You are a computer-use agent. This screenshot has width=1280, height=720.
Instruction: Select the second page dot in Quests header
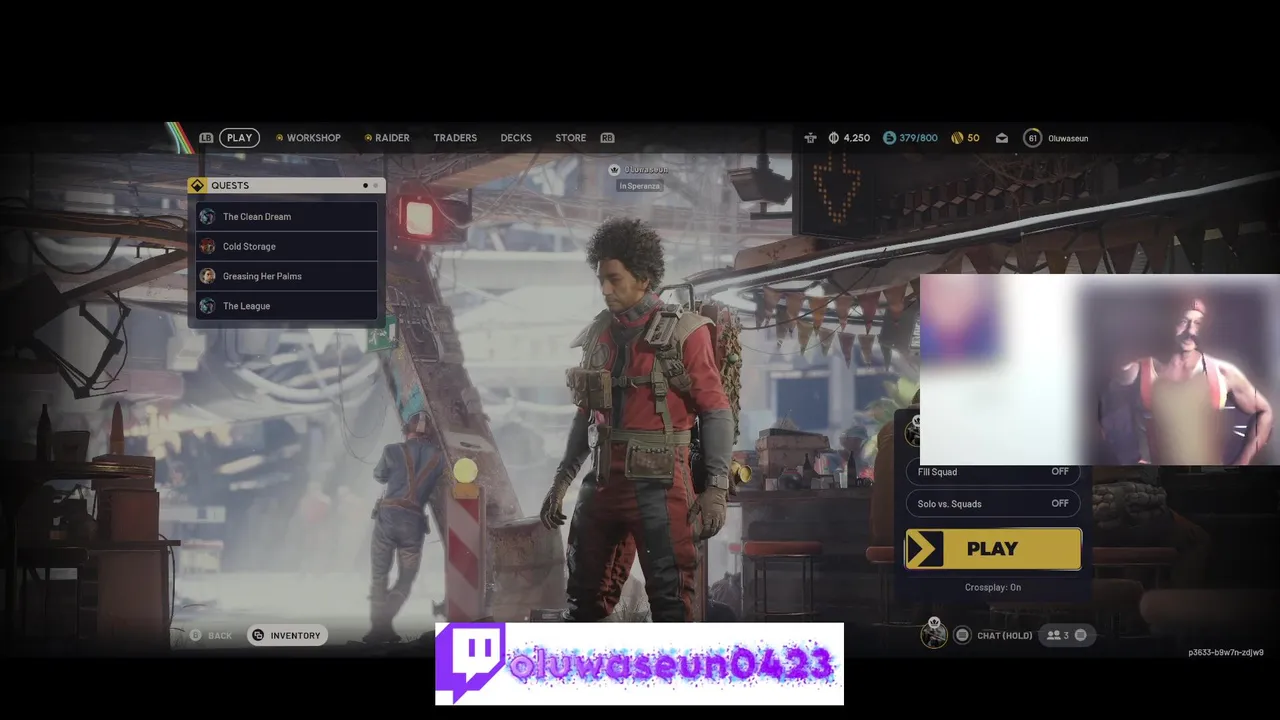376,185
